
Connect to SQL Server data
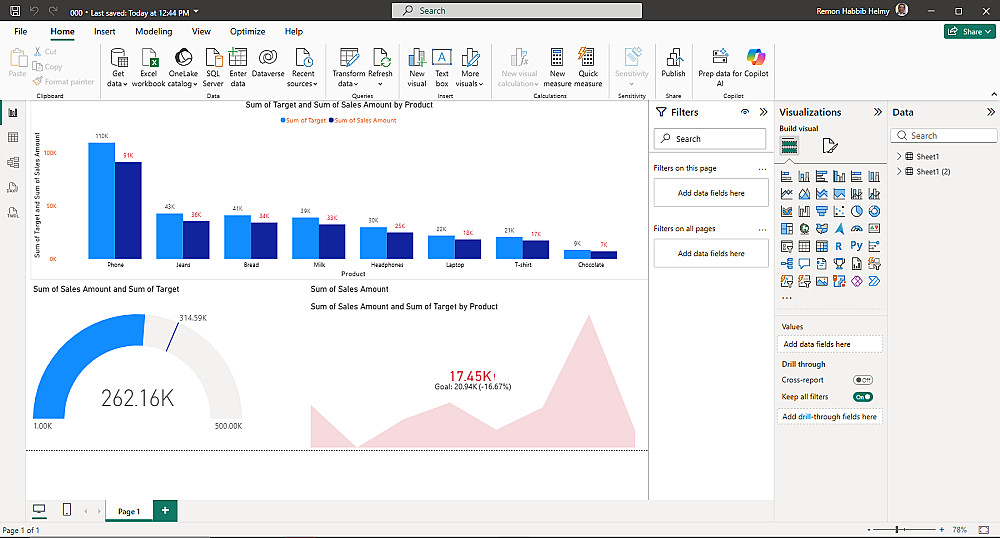pos(213,68)
